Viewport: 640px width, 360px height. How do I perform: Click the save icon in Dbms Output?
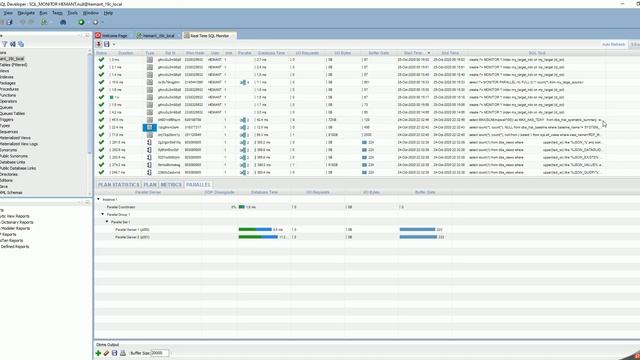(x=114, y=353)
